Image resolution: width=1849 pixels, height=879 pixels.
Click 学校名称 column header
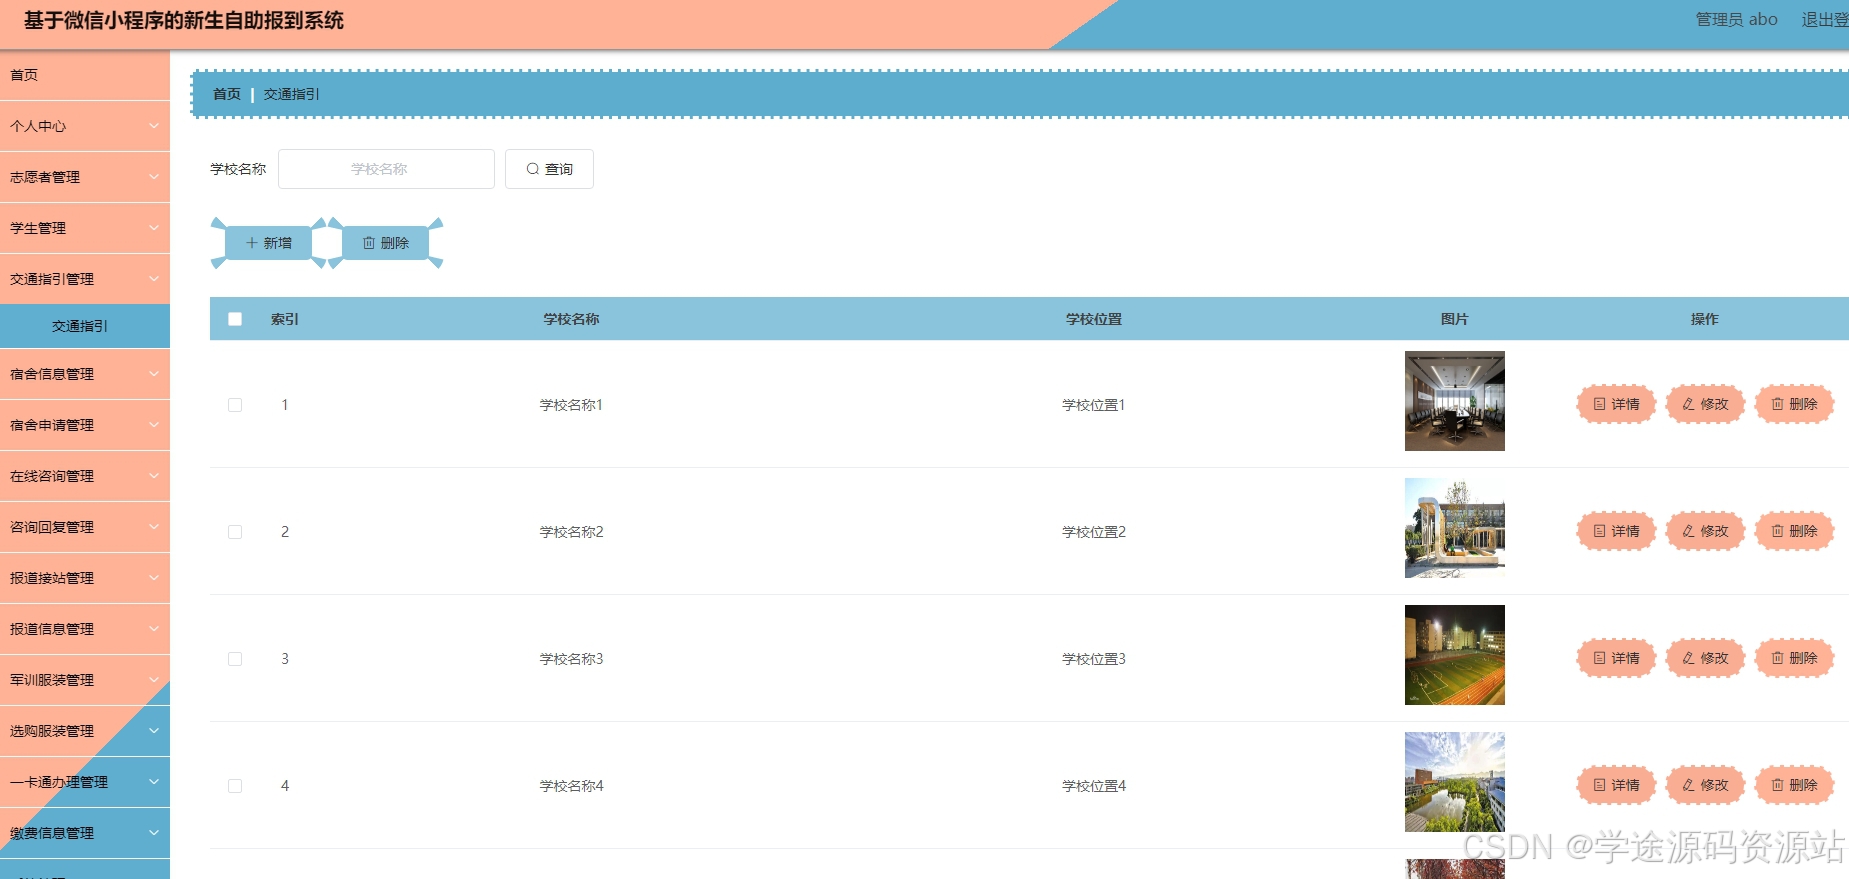click(571, 319)
